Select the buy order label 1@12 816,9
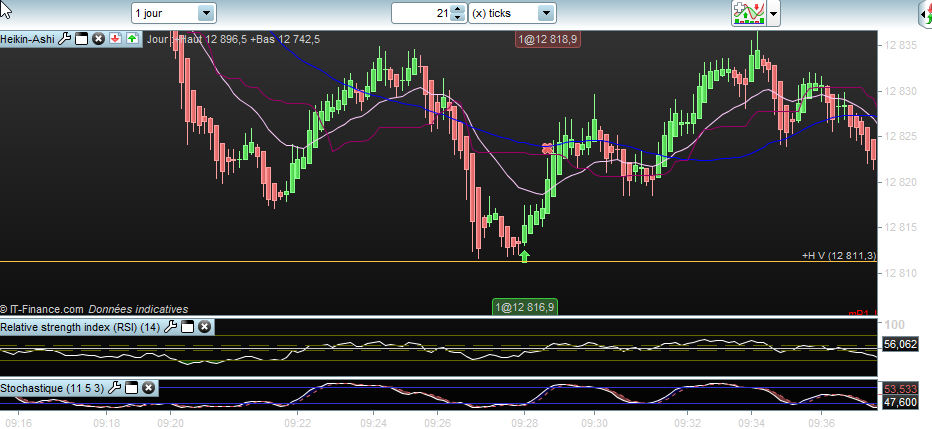This screenshot has width=932, height=429. [525, 307]
